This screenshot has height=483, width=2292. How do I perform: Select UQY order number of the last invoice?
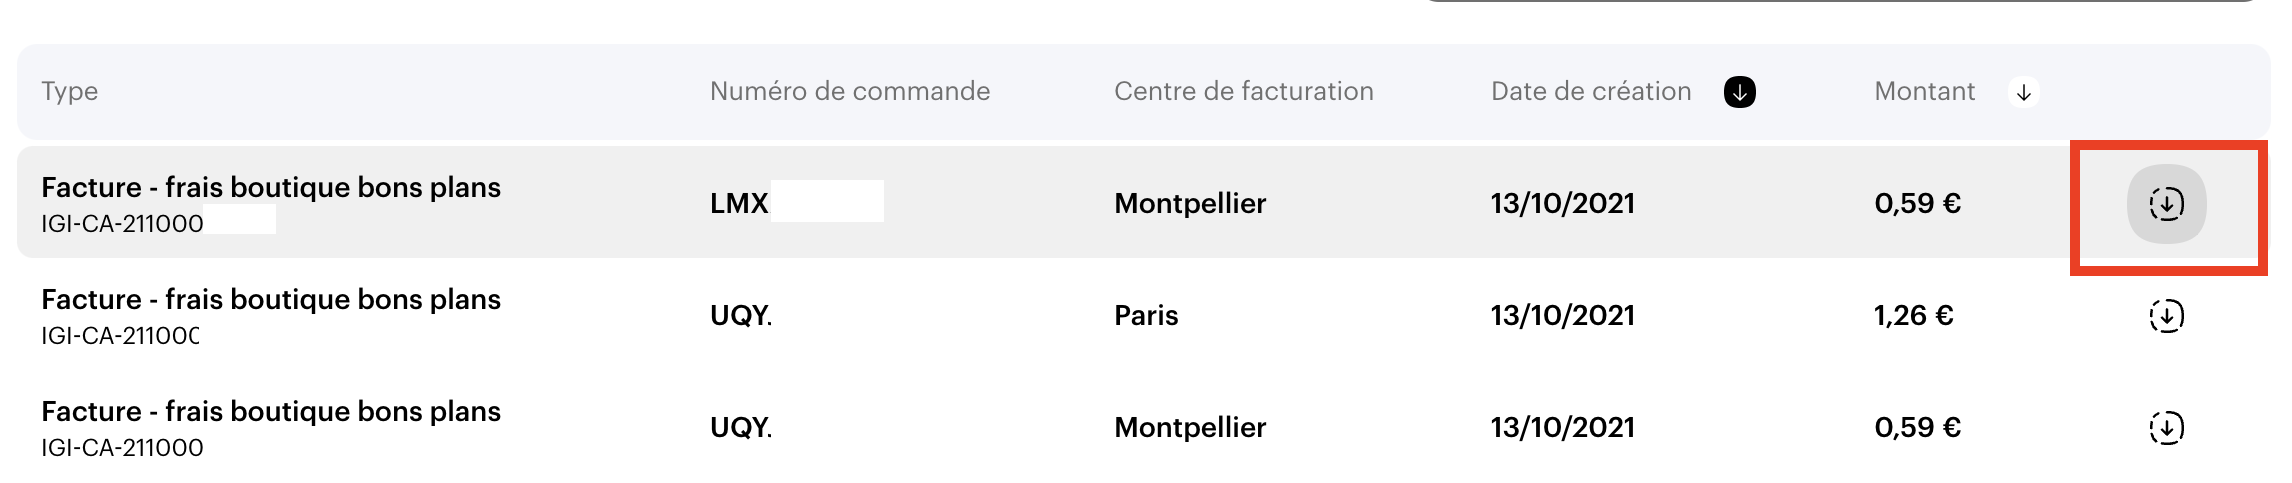pyautogui.click(x=740, y=428)
